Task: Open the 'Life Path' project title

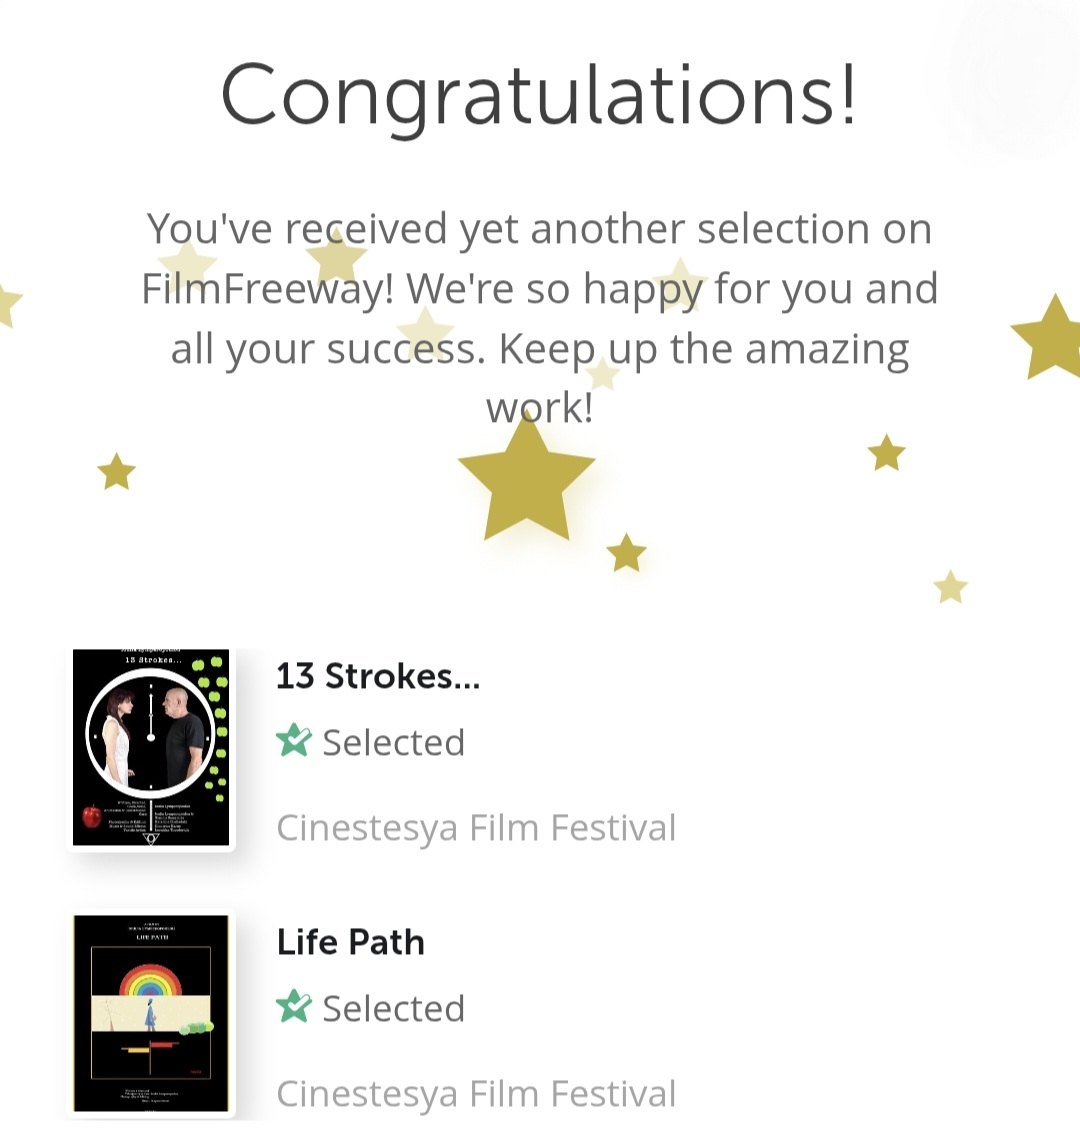Action: (x=350, y=942)
